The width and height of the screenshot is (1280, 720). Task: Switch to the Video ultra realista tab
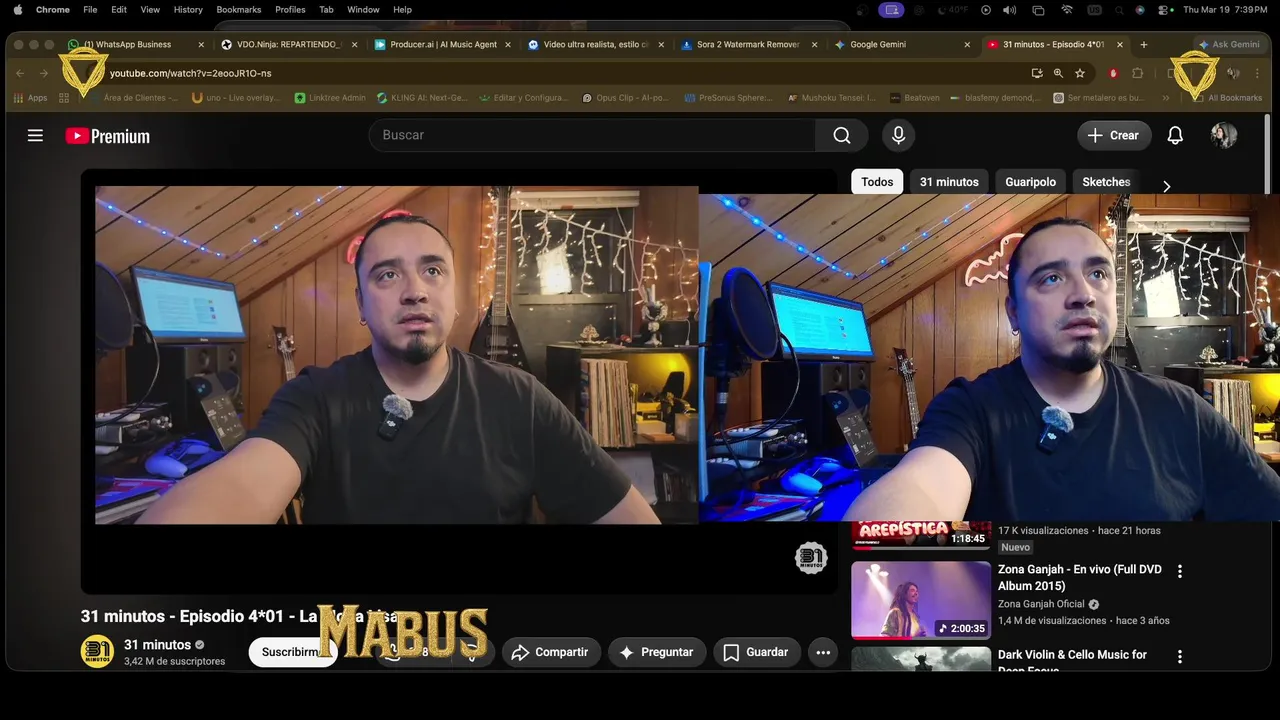point(595,45)
